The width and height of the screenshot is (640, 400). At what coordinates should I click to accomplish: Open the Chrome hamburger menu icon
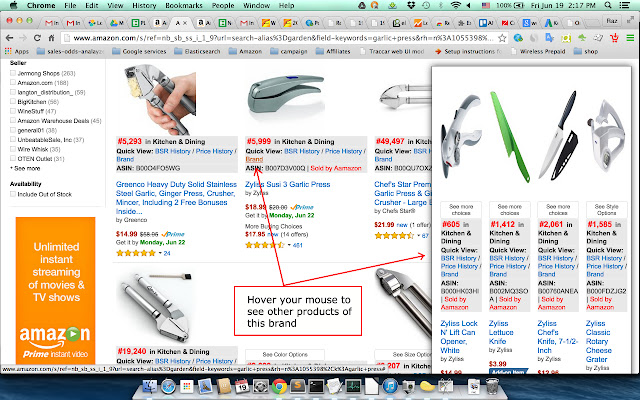pos(630,38)
